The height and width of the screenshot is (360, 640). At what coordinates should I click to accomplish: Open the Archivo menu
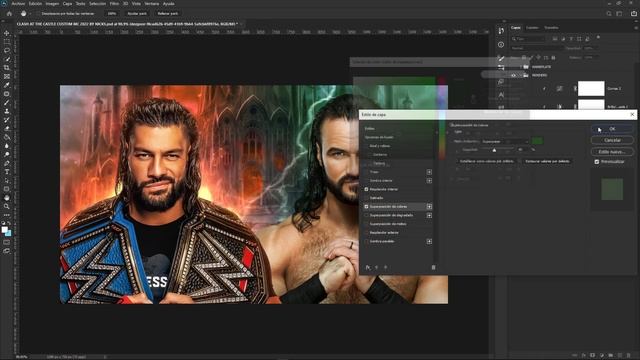point(18,3)
